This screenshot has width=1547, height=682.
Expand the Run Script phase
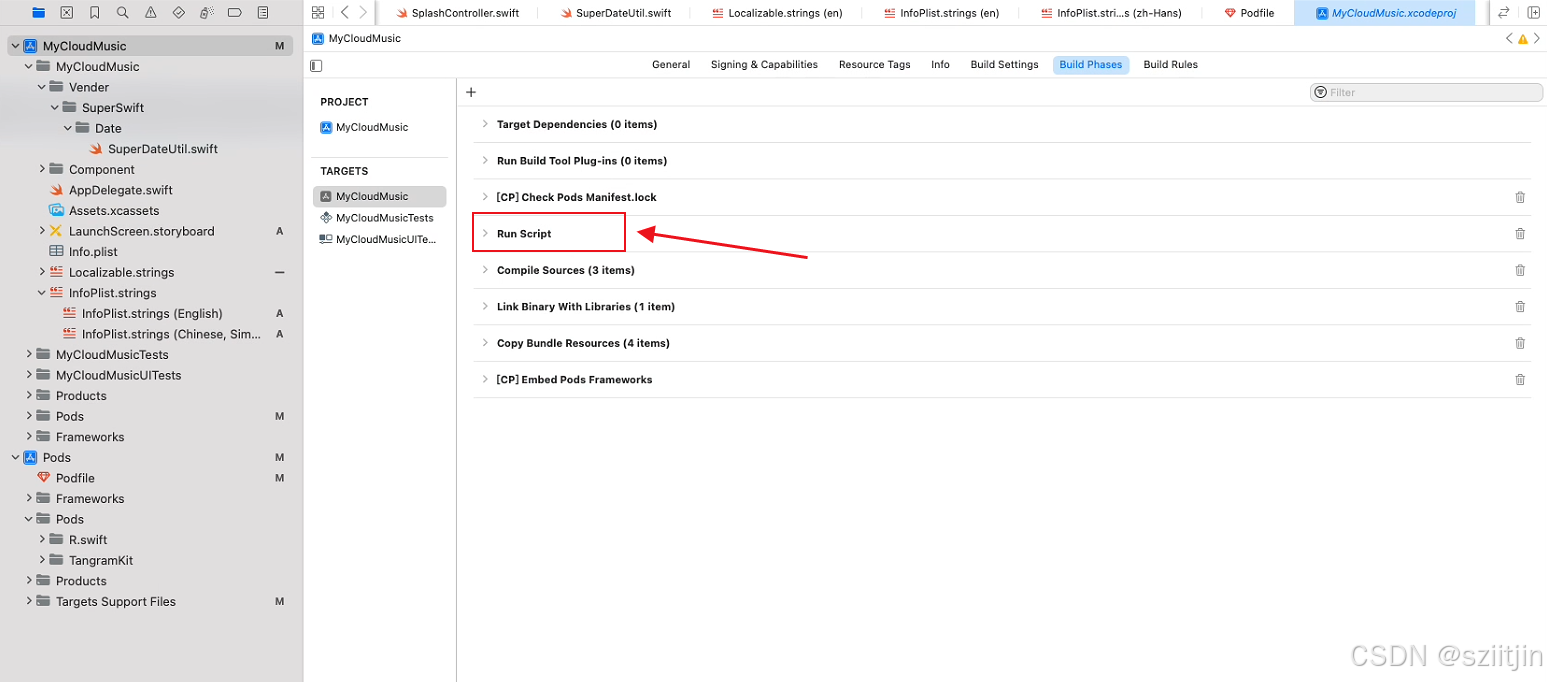pos(485,234)
